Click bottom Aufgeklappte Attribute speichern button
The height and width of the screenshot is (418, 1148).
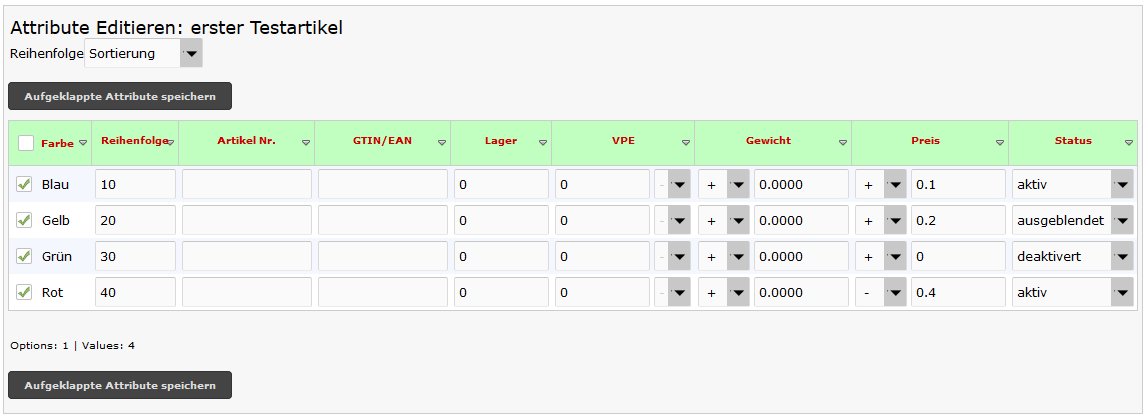pyautogui.click(x=120, y=385)
